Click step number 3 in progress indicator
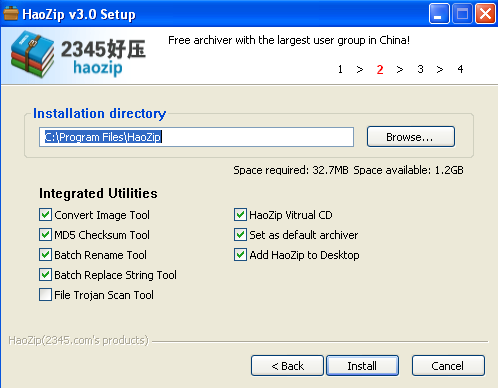The image size is (498, 388). (x=420, y=69)
